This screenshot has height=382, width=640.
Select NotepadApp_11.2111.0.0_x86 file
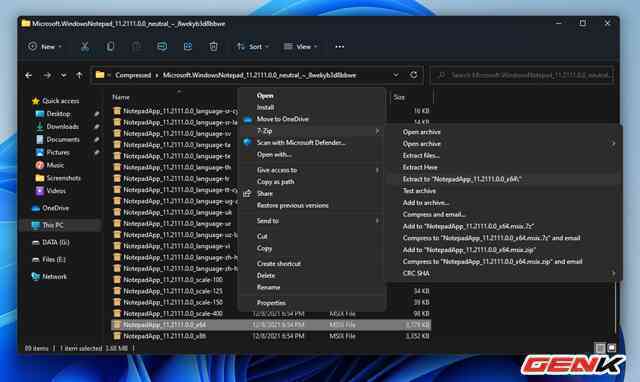(x=271, y=336)
